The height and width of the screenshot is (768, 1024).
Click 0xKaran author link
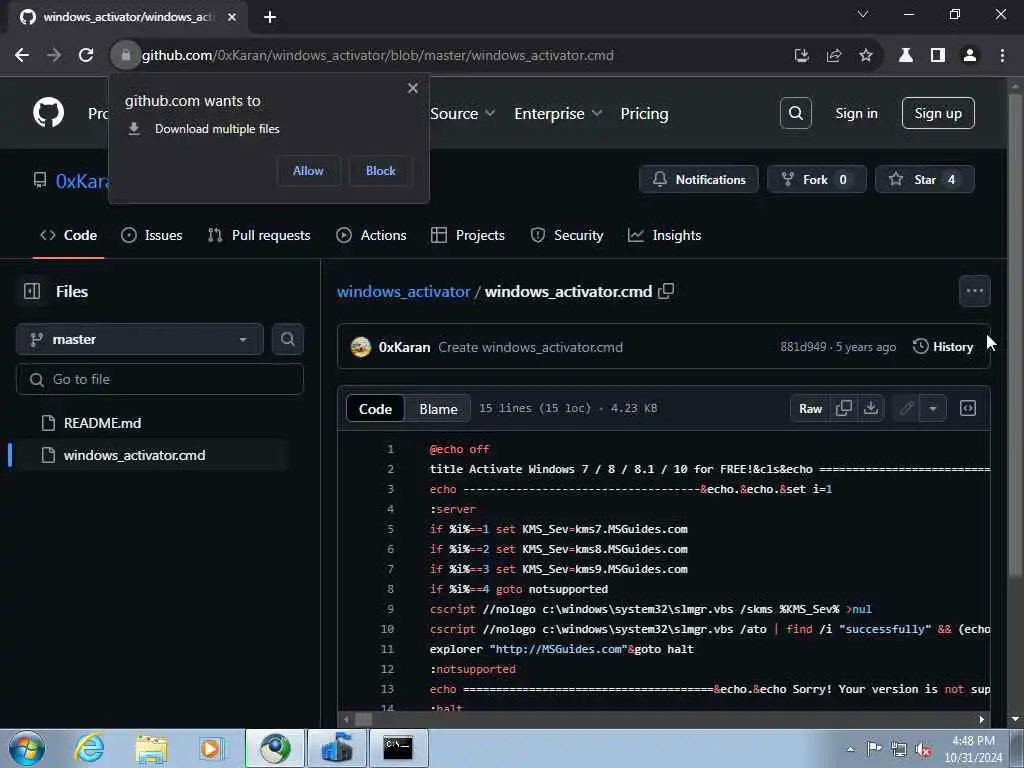pos(404,347)
